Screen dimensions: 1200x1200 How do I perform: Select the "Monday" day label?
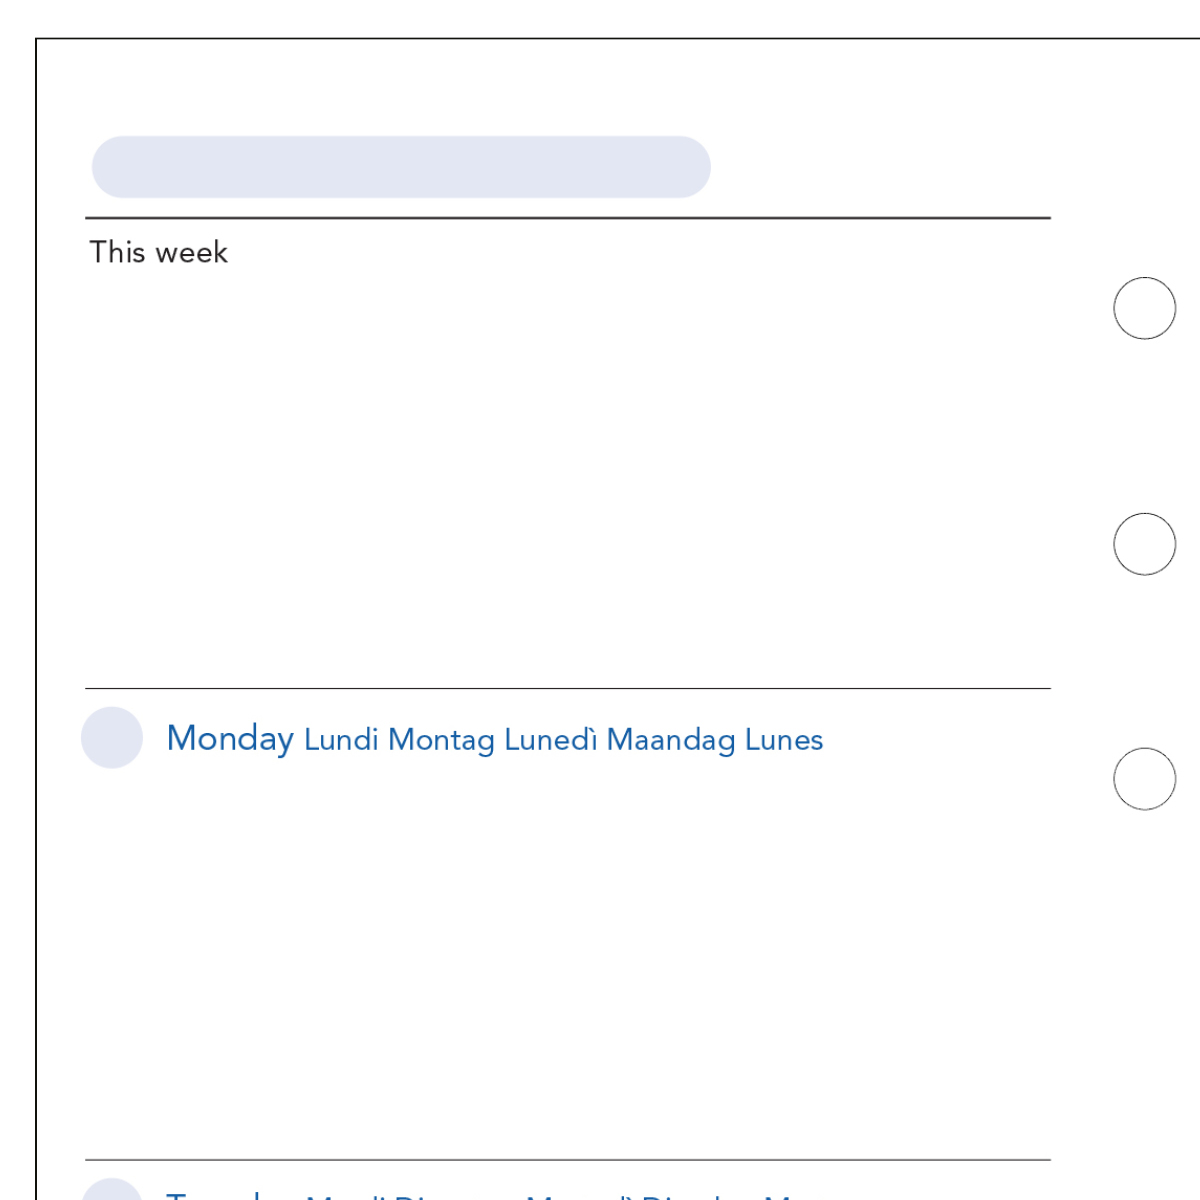point(230,739)
